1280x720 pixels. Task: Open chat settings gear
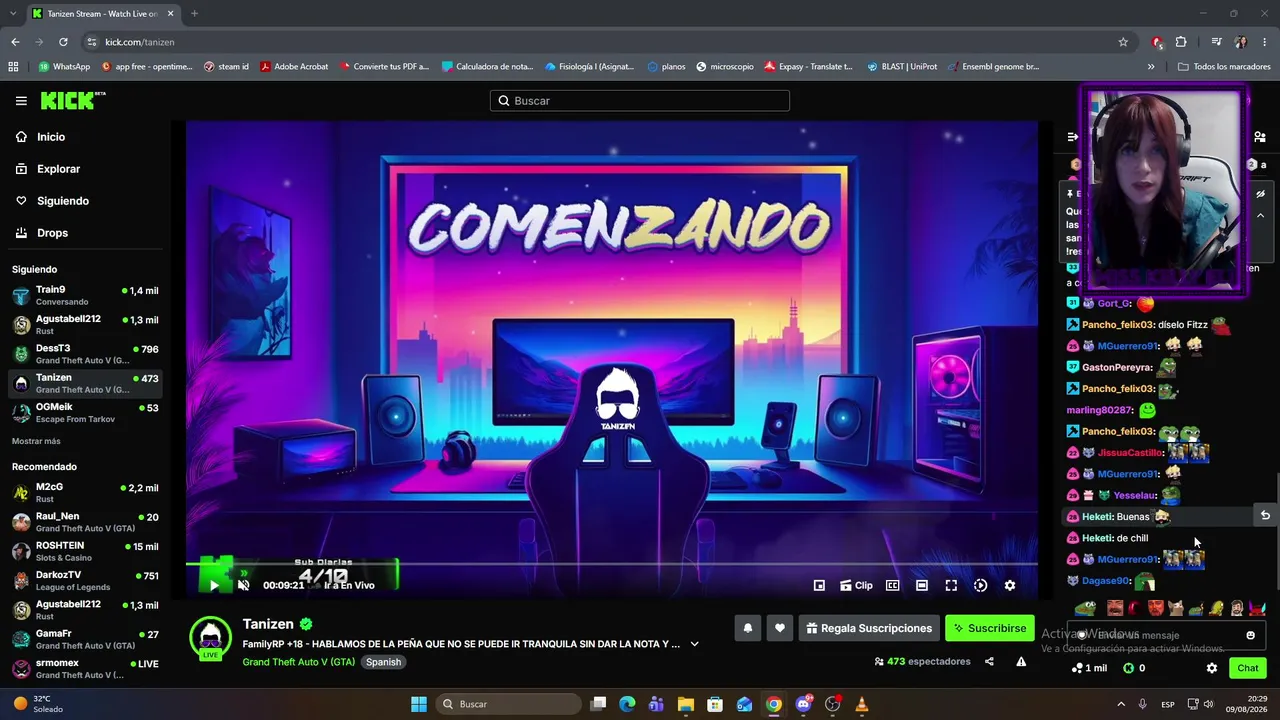1212,668
